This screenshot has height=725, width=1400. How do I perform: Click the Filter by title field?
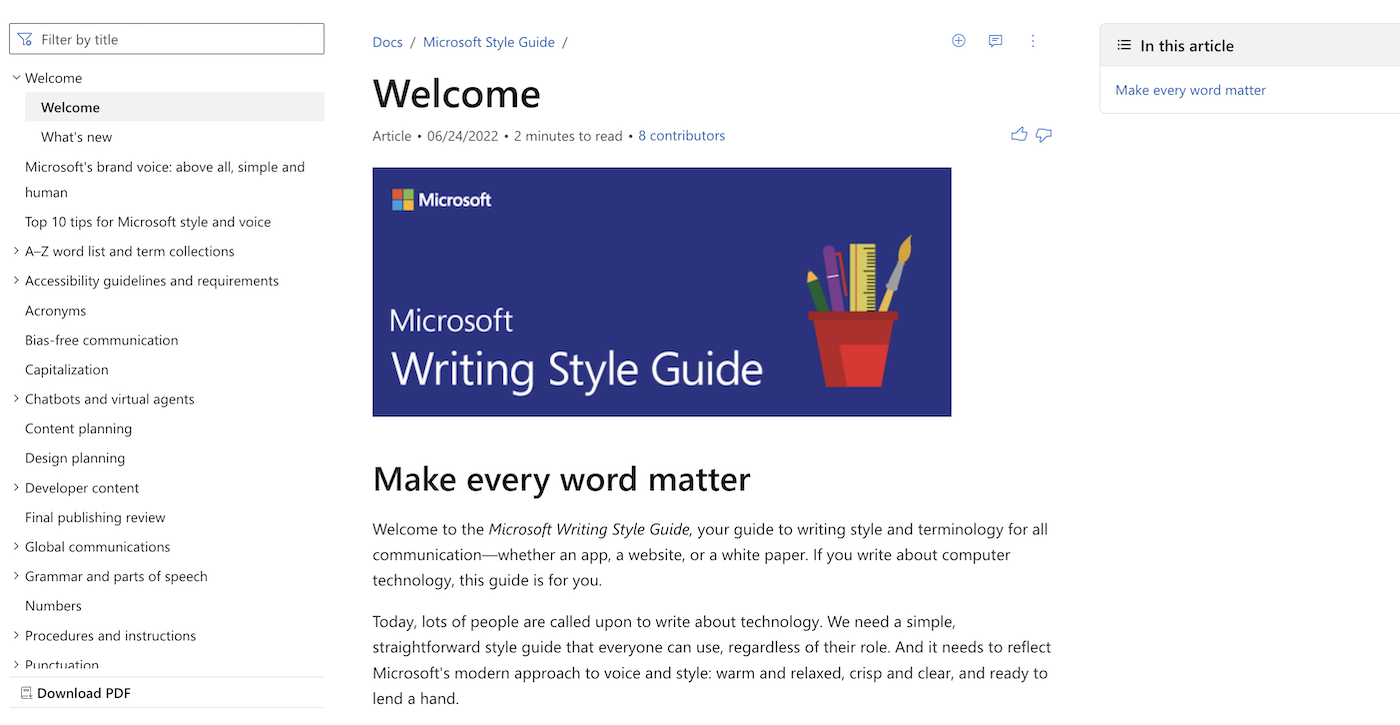click(167, 39)
